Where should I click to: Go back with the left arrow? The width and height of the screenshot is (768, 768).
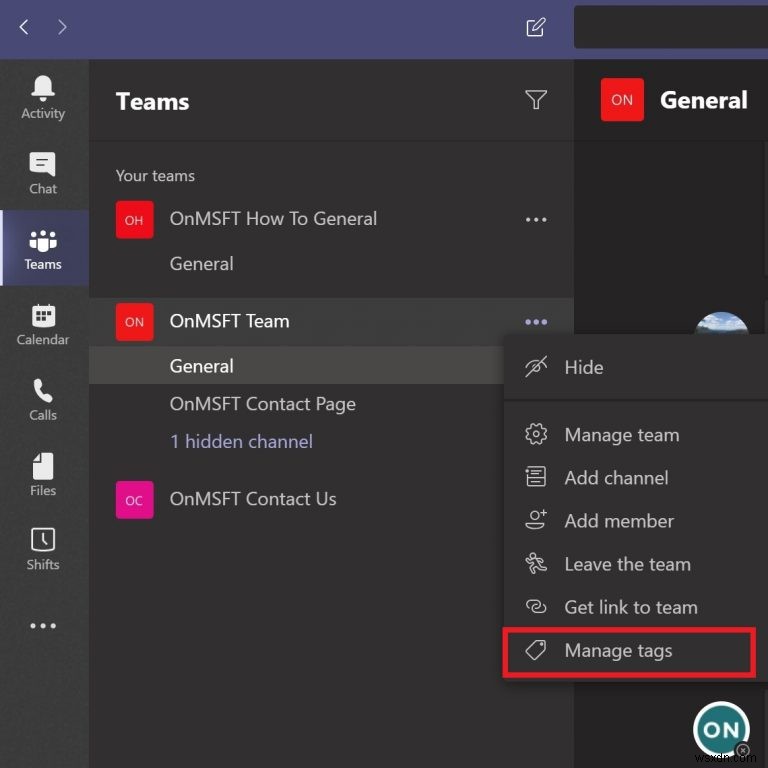(24, 27)
